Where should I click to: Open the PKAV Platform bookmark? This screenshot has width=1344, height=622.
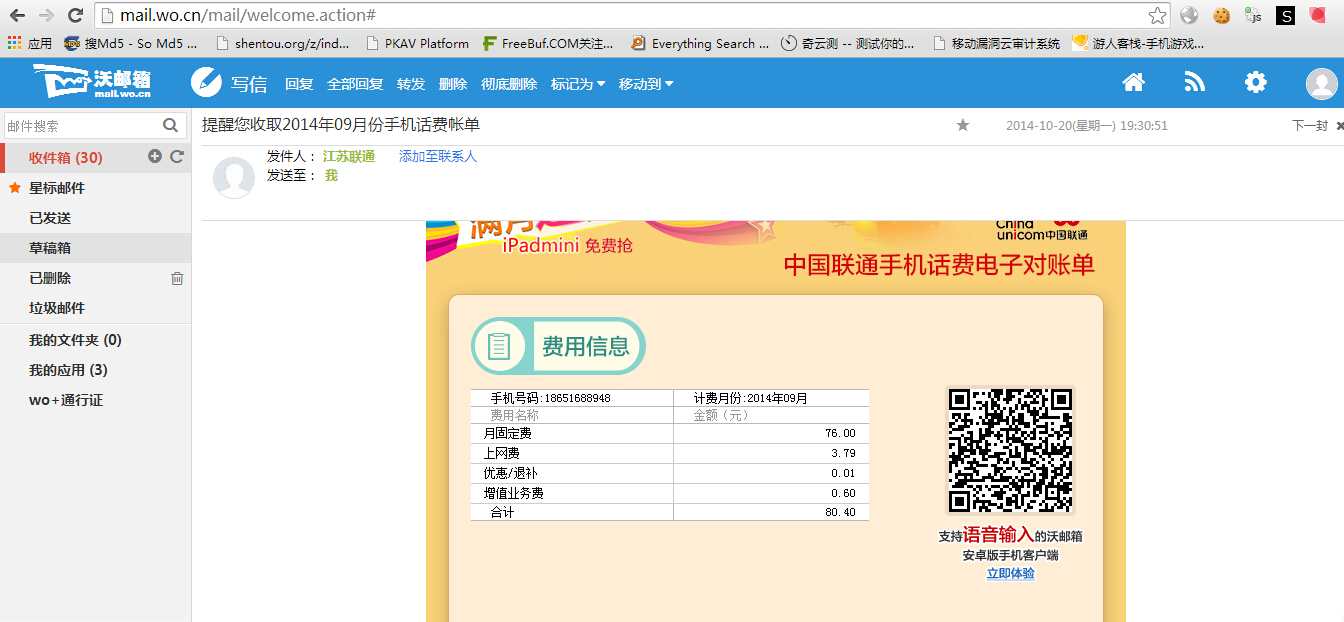tap(418, 43)
